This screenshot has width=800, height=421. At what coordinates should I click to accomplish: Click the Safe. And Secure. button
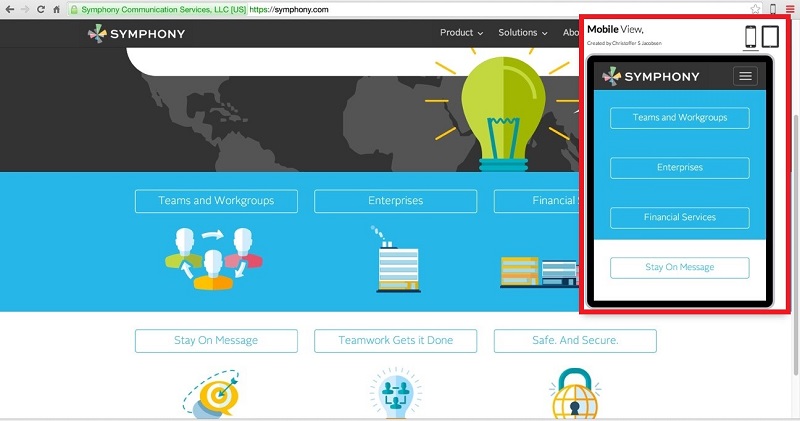[x=576, y=341]
